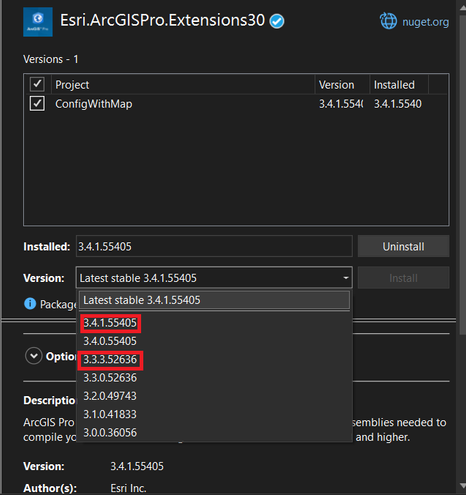This screenshot has height=495, width=466.
Task: Click the Esri.ArcGISPro.Extensions30 package title
Action: (162, 20)
